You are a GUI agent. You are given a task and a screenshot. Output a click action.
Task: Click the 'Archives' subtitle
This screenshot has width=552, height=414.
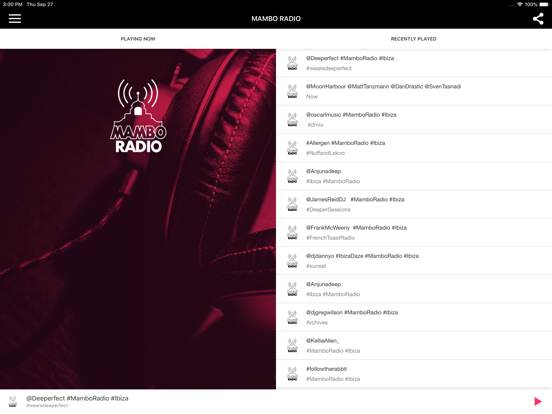317,322
